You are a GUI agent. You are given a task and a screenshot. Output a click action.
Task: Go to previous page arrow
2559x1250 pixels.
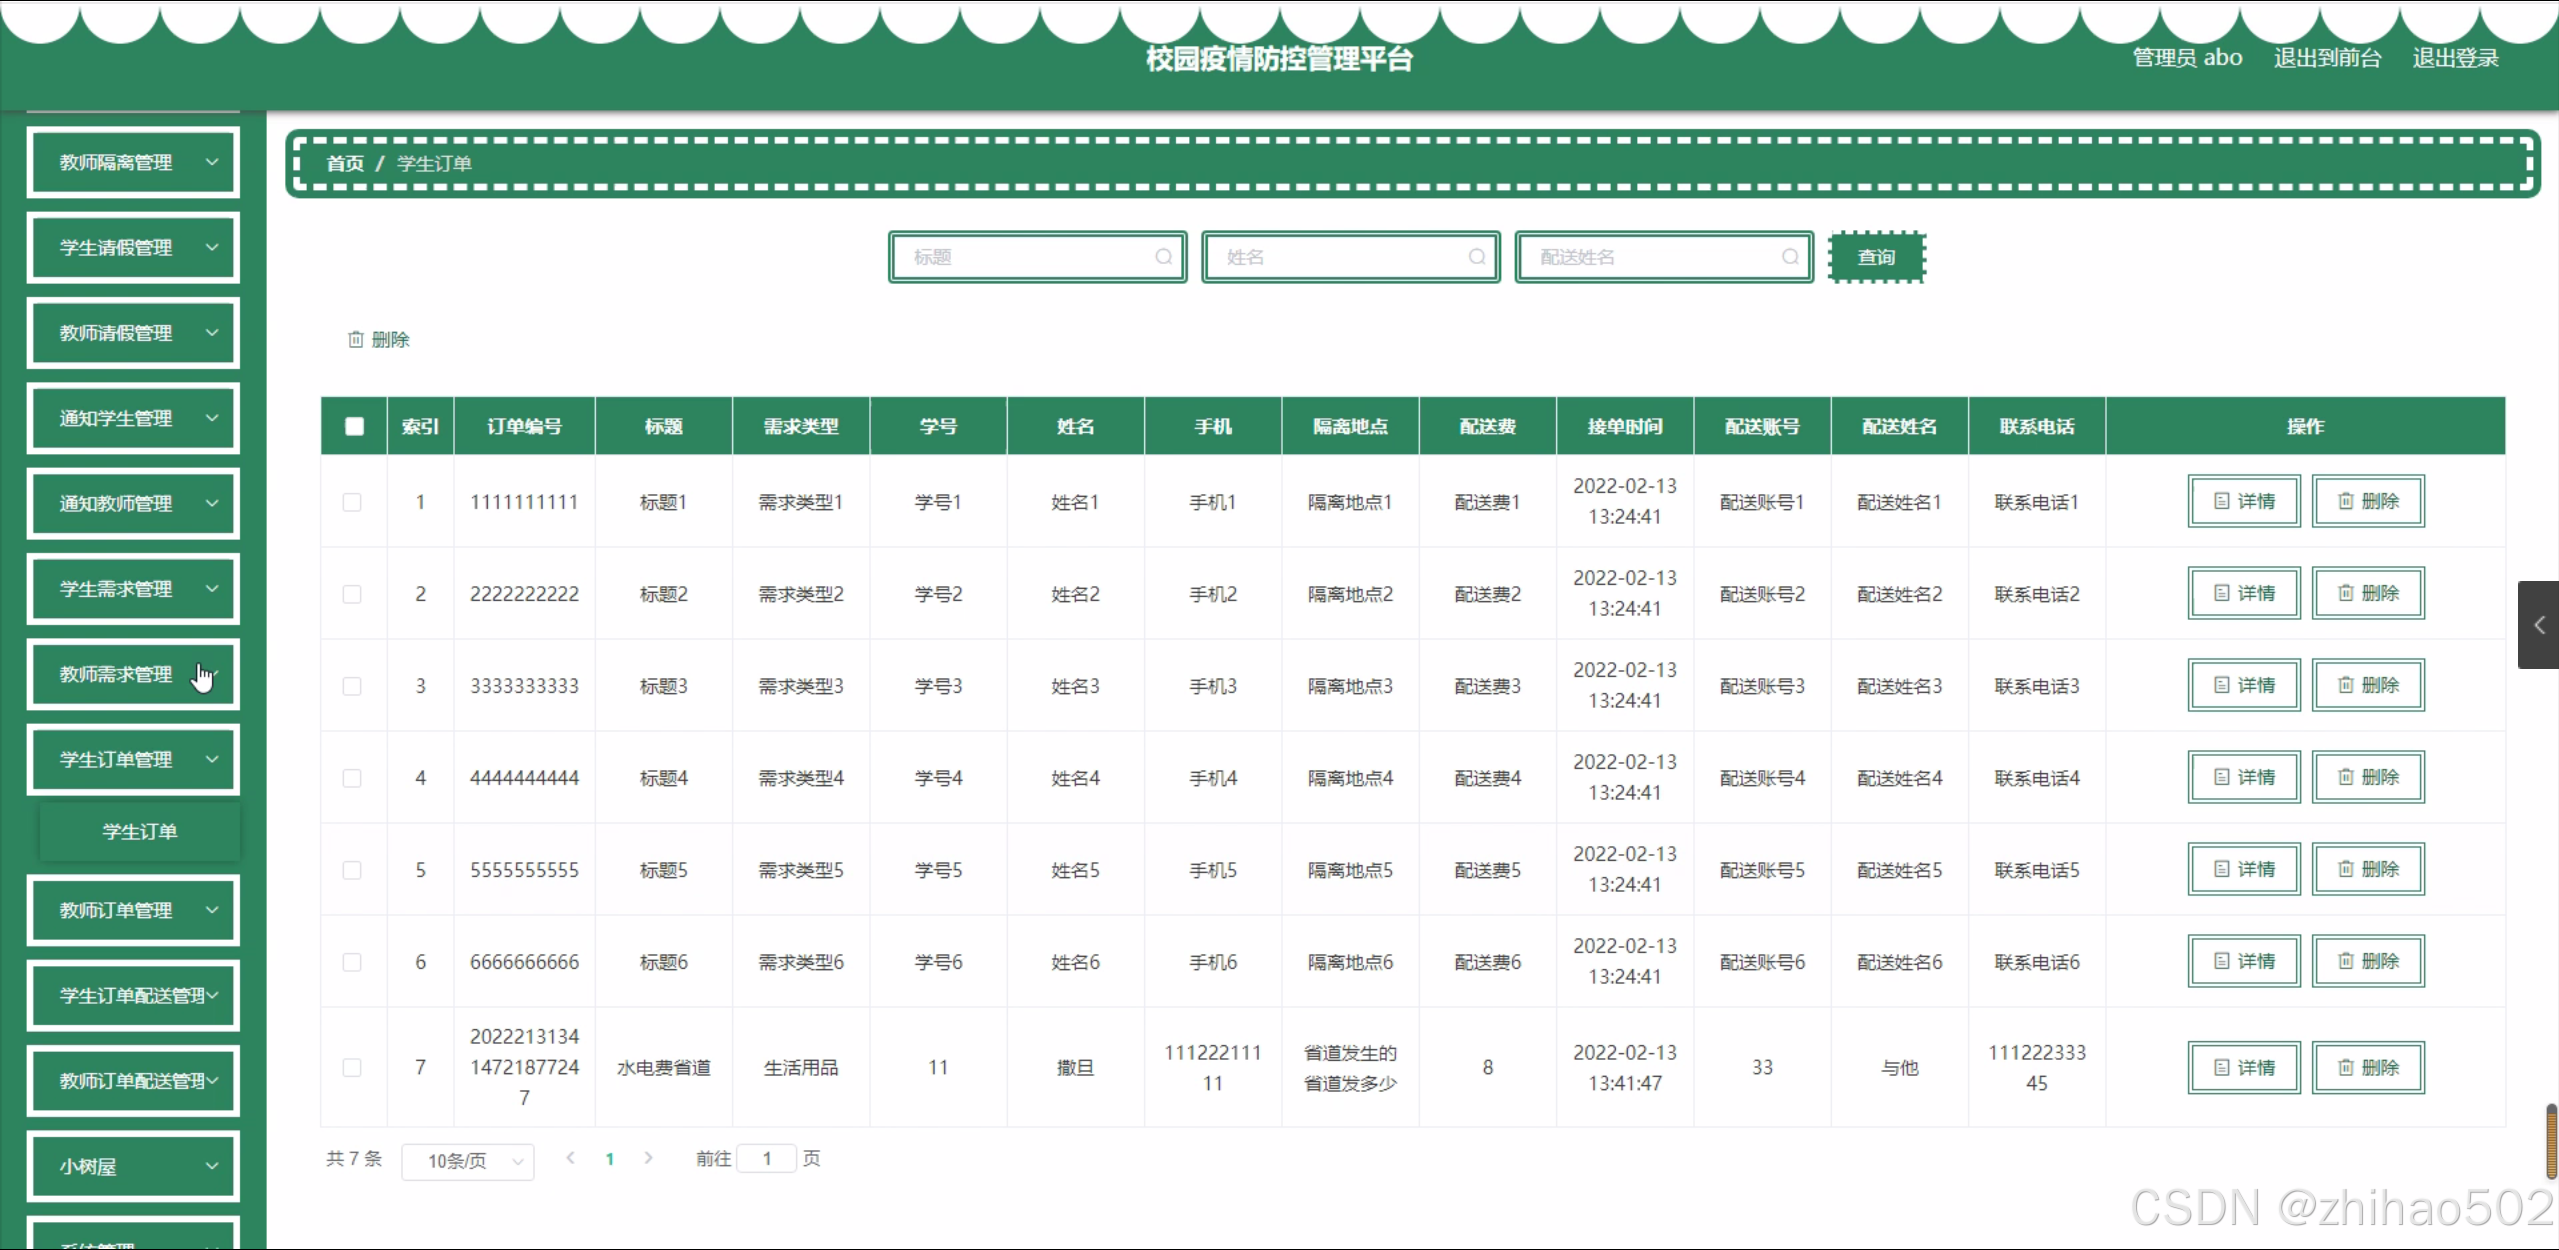point(570,1158)
